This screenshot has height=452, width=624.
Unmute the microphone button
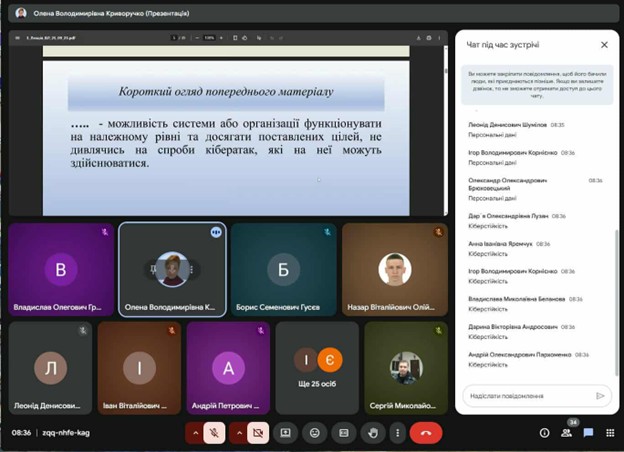[x=214, y=433]
